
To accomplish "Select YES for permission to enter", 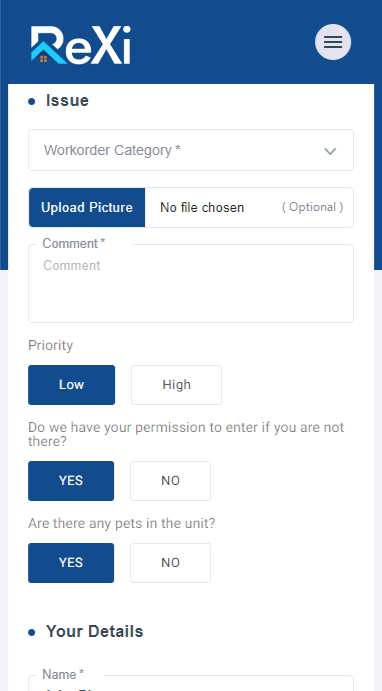I will (x=71, y=481).
